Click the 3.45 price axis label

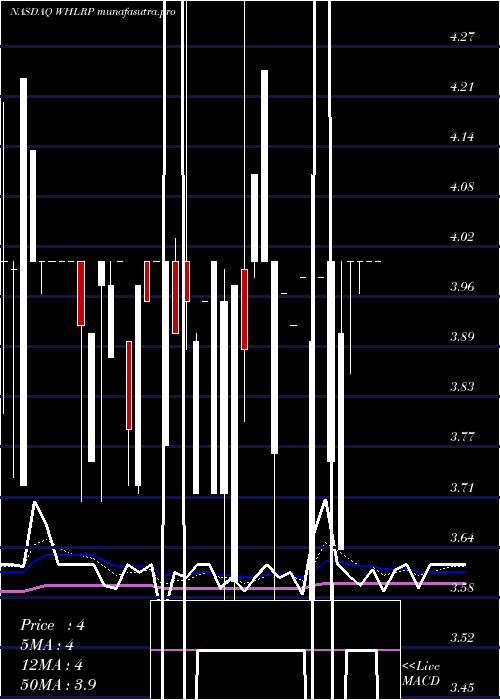462,688
